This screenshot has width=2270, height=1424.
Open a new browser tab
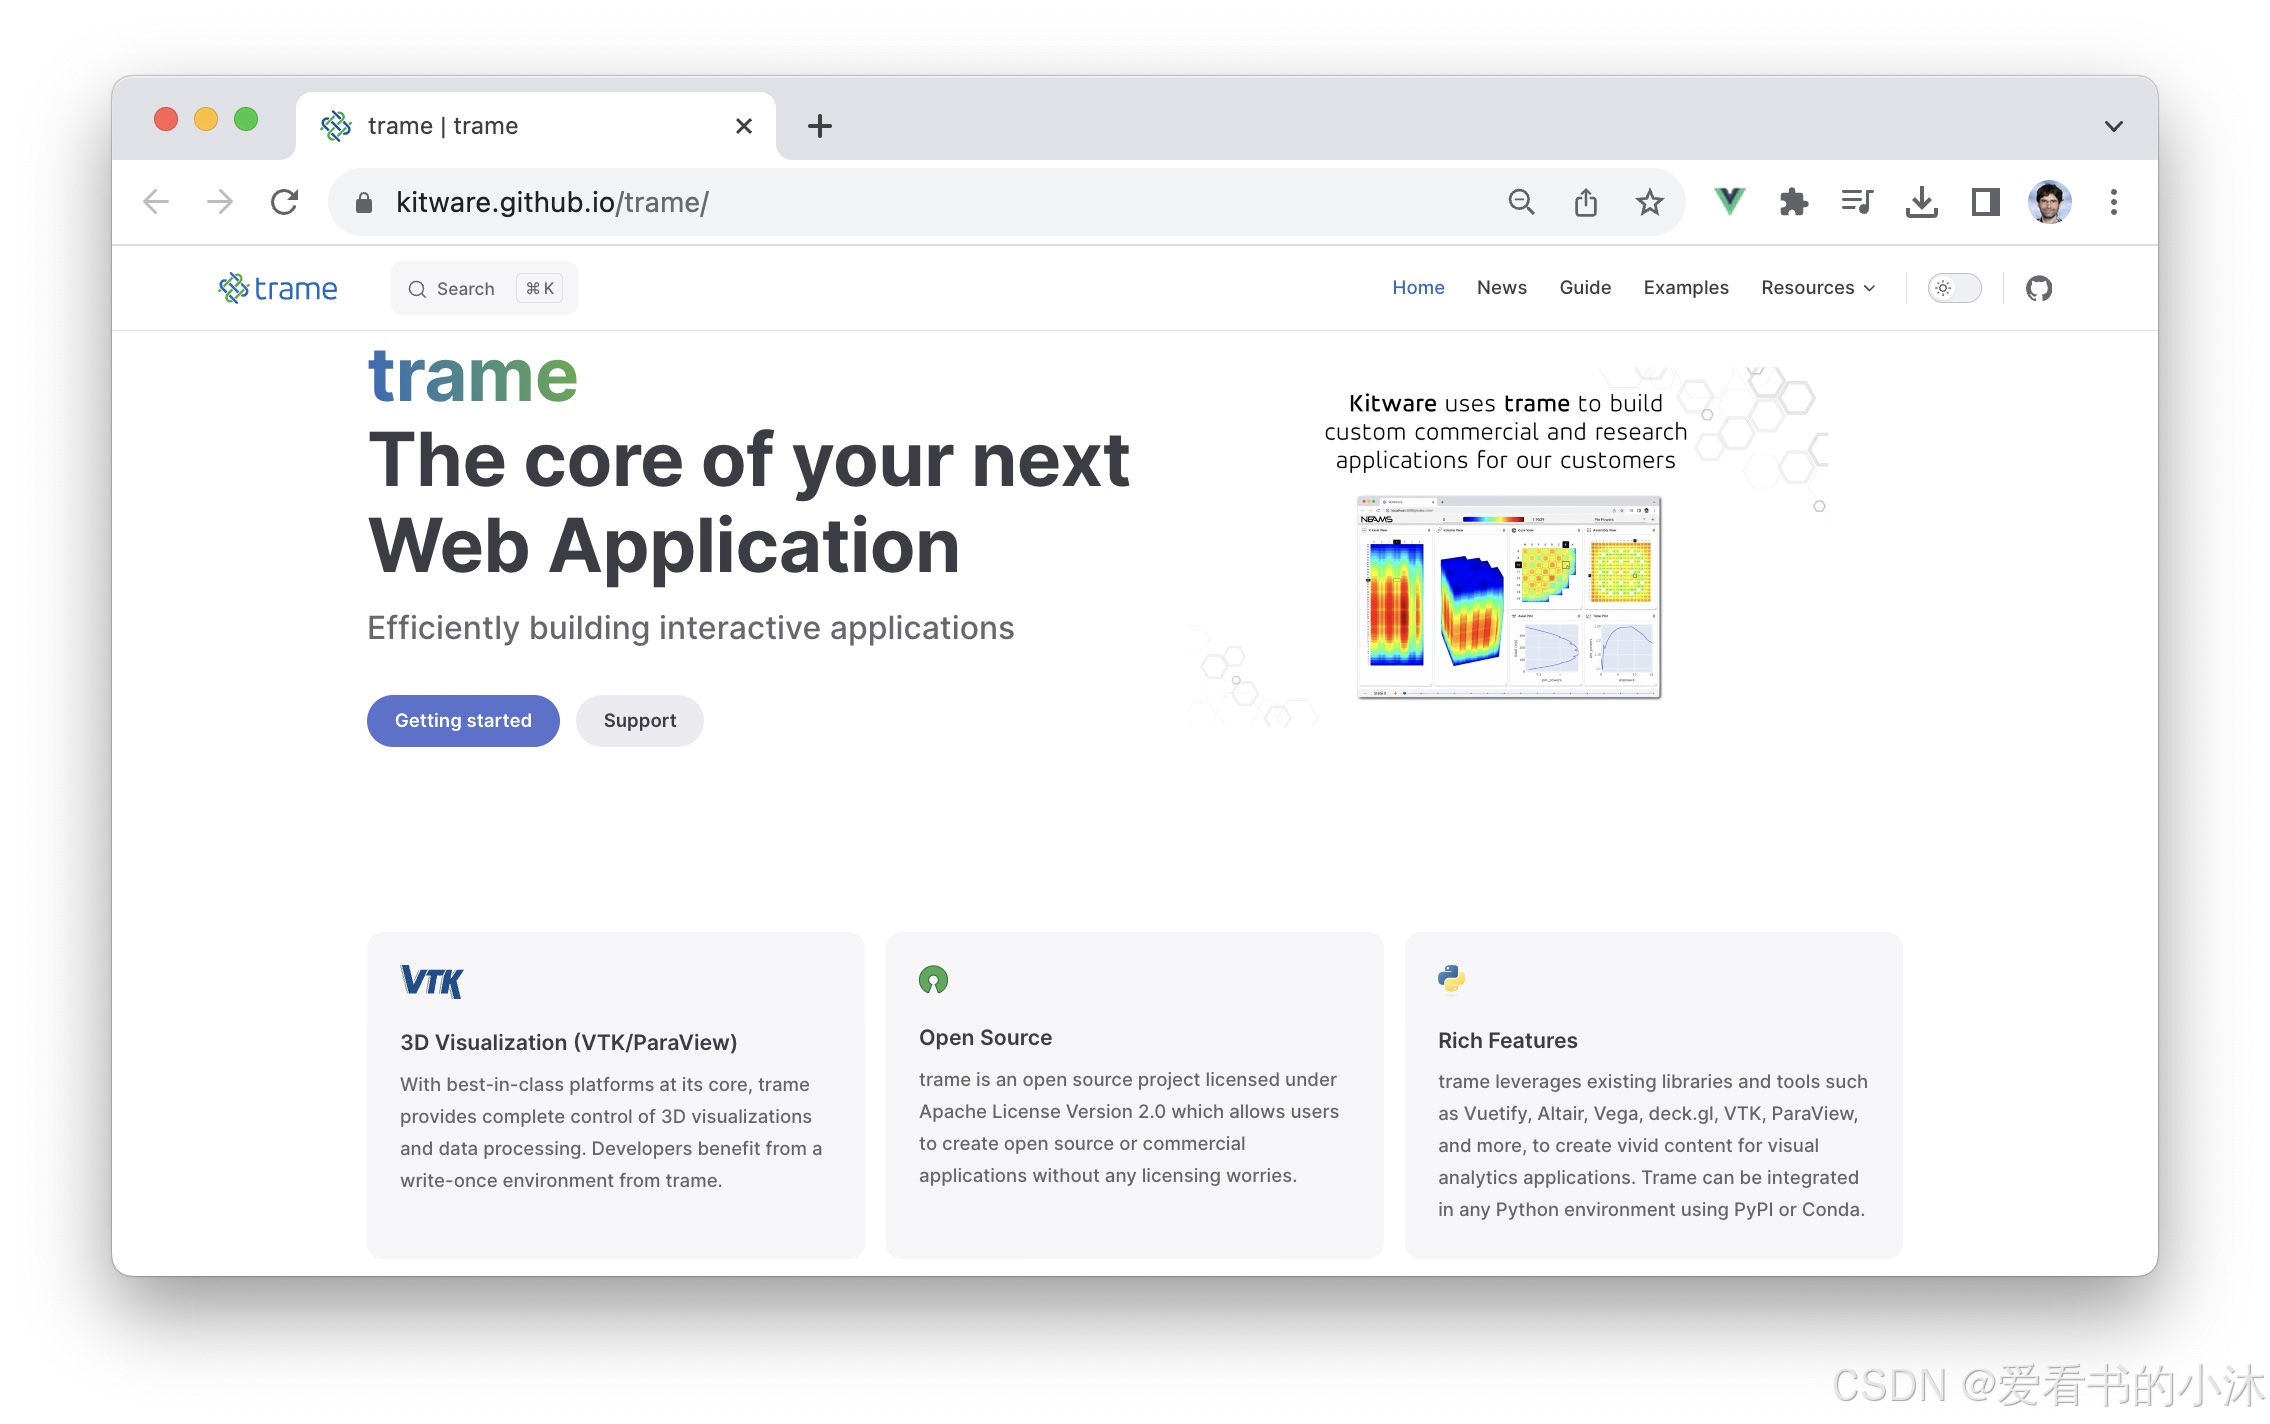pyautogui.click(x=819, y=126)
